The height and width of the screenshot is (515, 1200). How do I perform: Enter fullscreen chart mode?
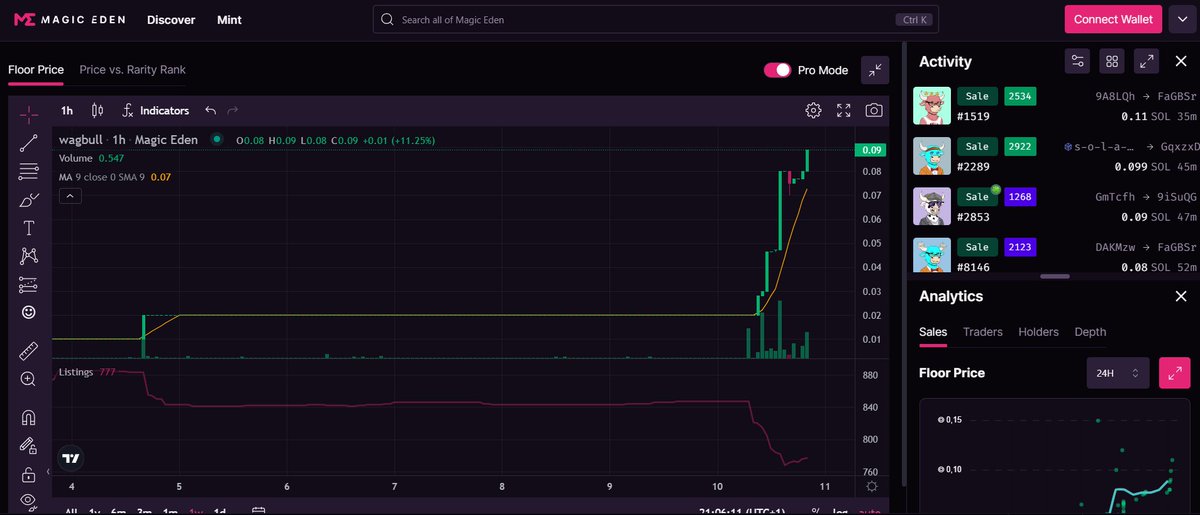tap(844, 110)
